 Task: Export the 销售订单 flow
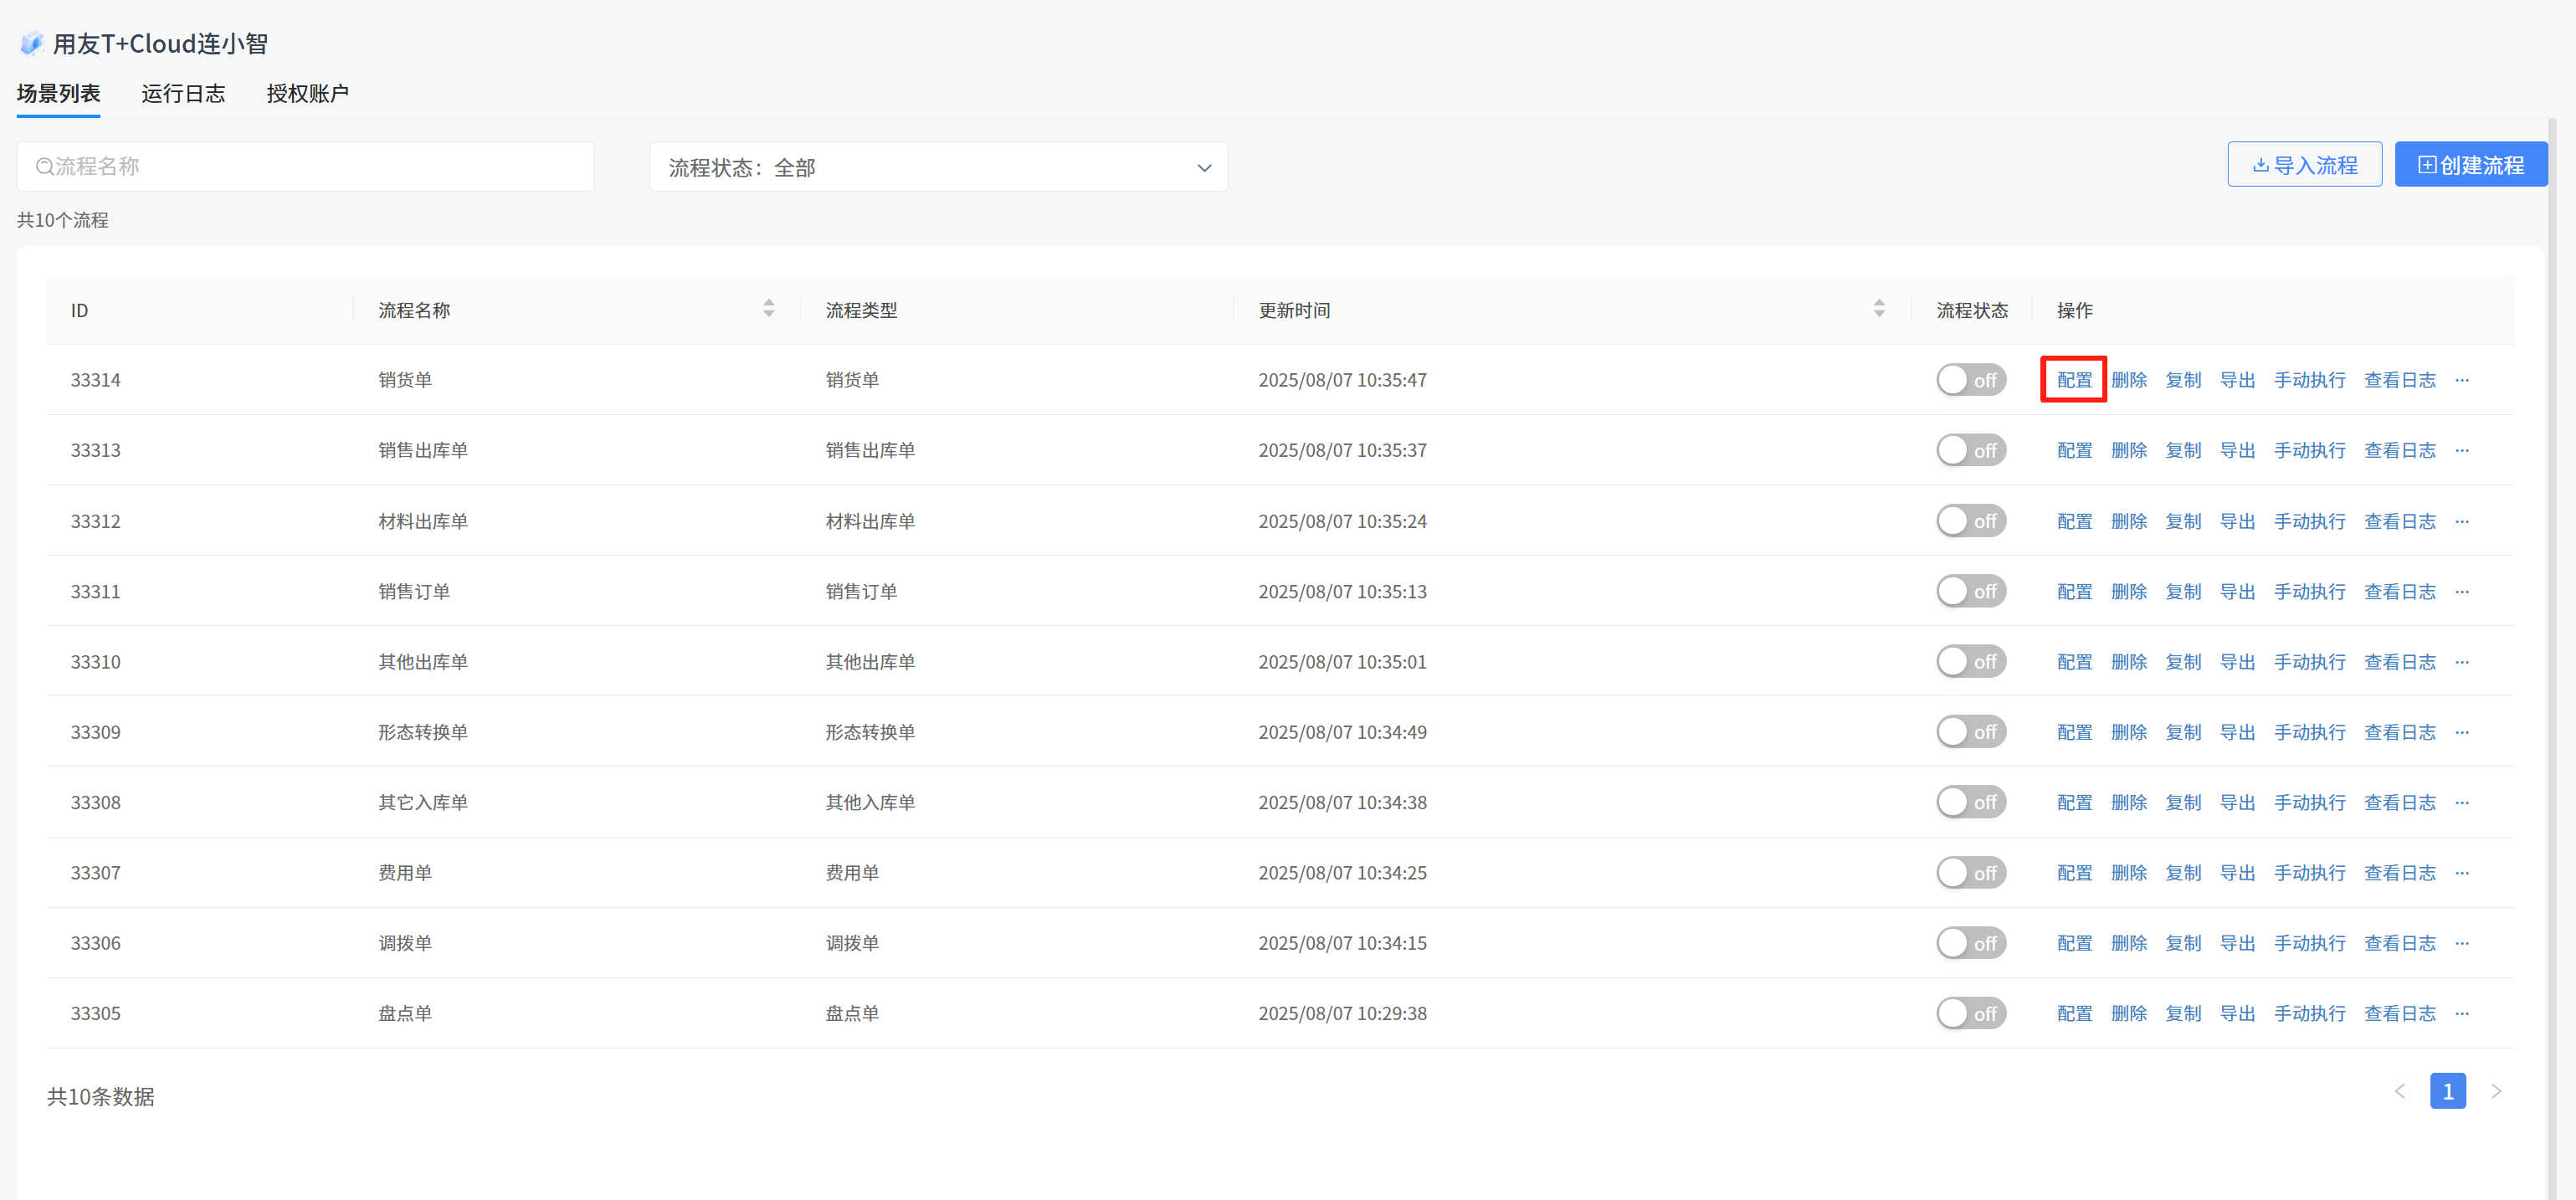2237,591
